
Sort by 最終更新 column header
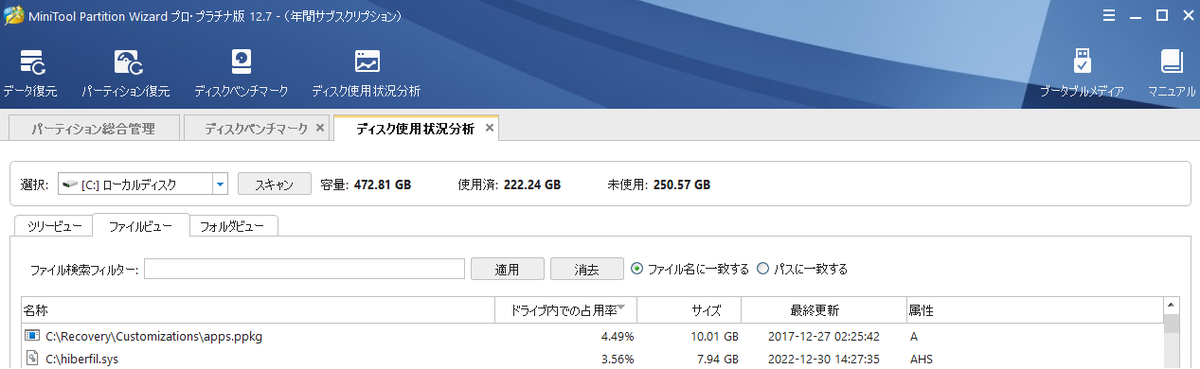coord(823,310)
